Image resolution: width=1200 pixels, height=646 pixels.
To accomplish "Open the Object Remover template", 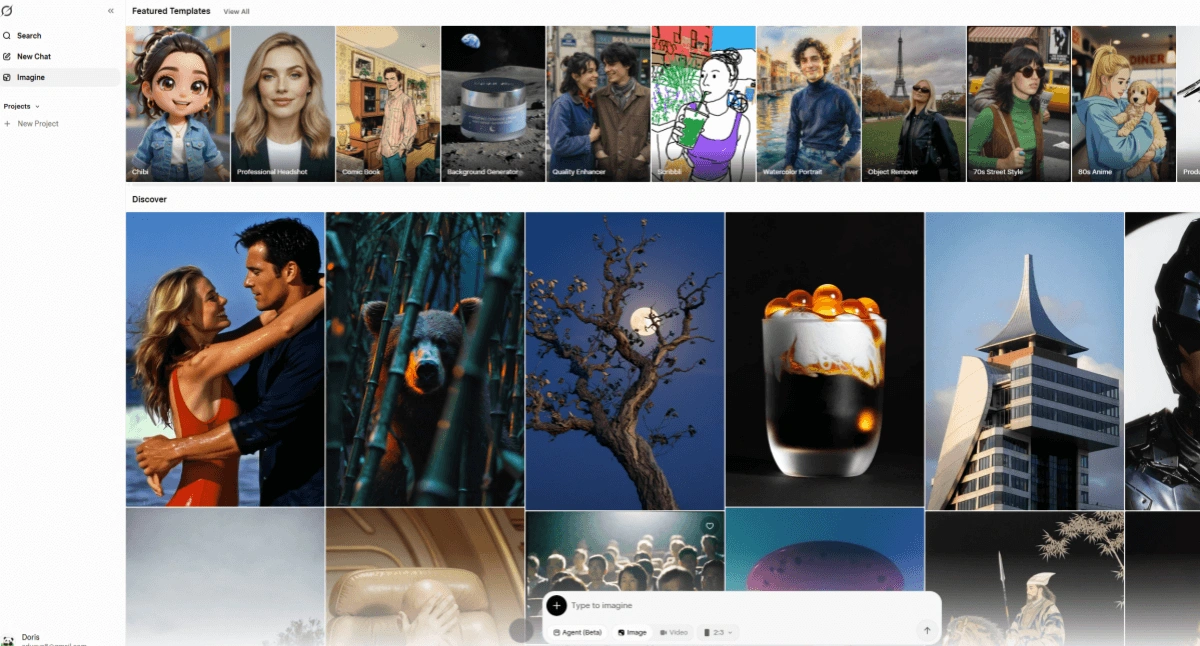I will click(x=914, y=103).
